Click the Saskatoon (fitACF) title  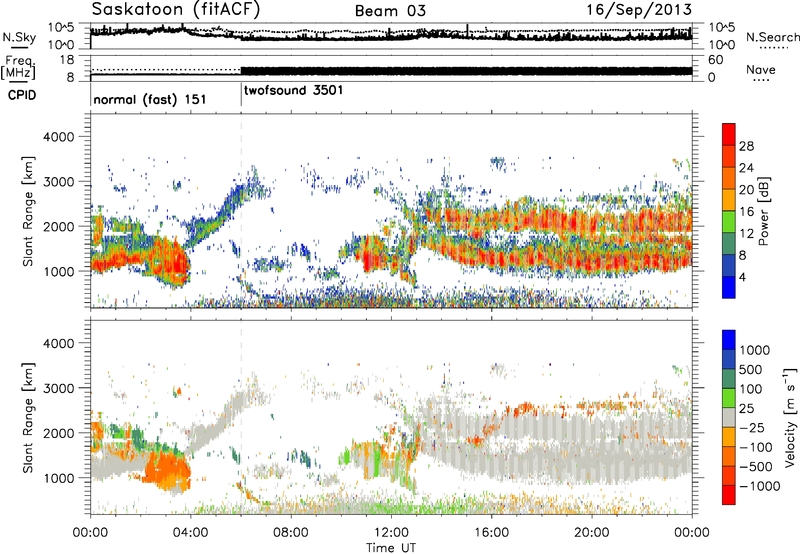point(176,9)
